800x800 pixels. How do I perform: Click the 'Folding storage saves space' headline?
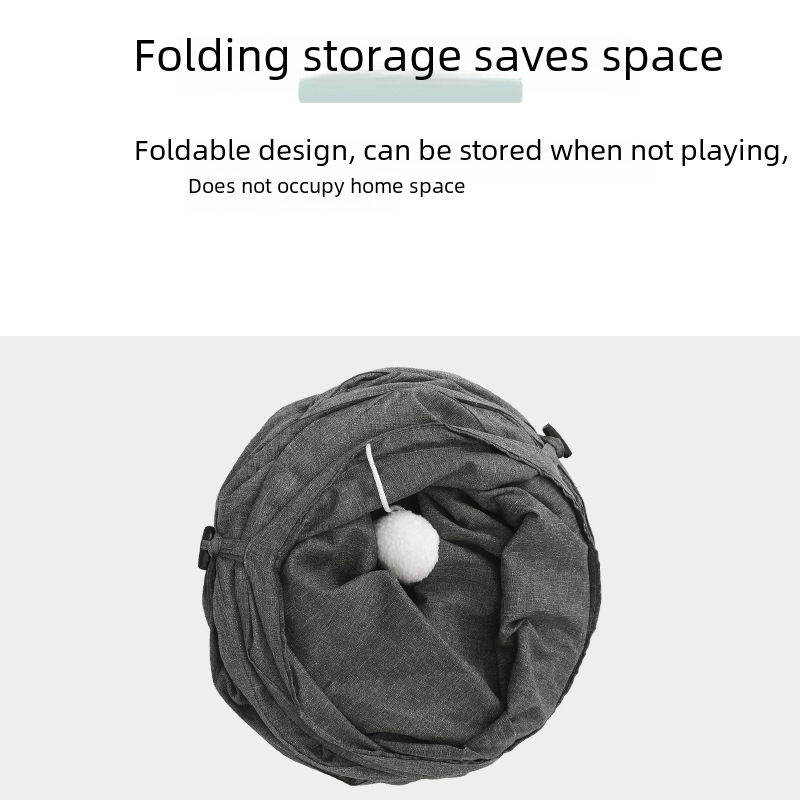tap(429, 57)
